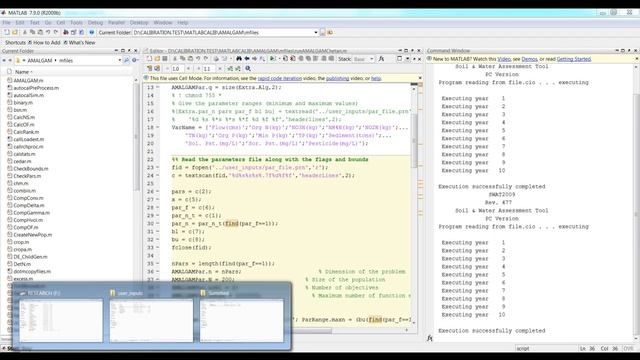The height and width of the screenshot is (360, 640).
Task: Magnifier icon at end of cell toolbar
Action: 248,69
